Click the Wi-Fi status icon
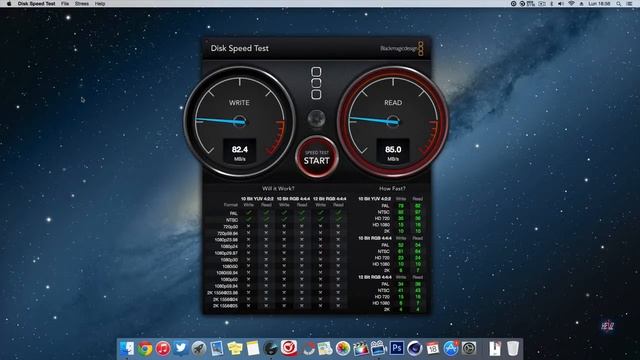640x360 pixels. click(x=571, y=4)
